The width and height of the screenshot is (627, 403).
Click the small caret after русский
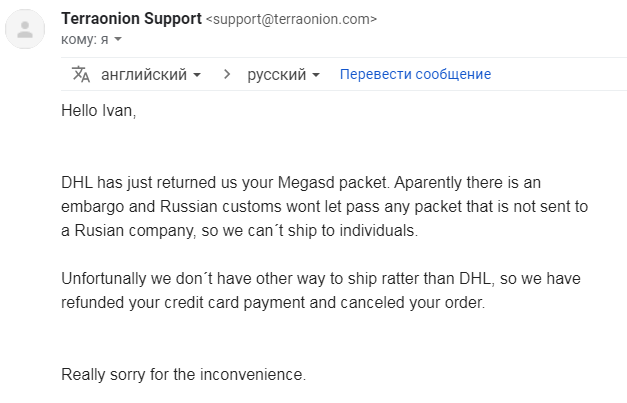316,75
